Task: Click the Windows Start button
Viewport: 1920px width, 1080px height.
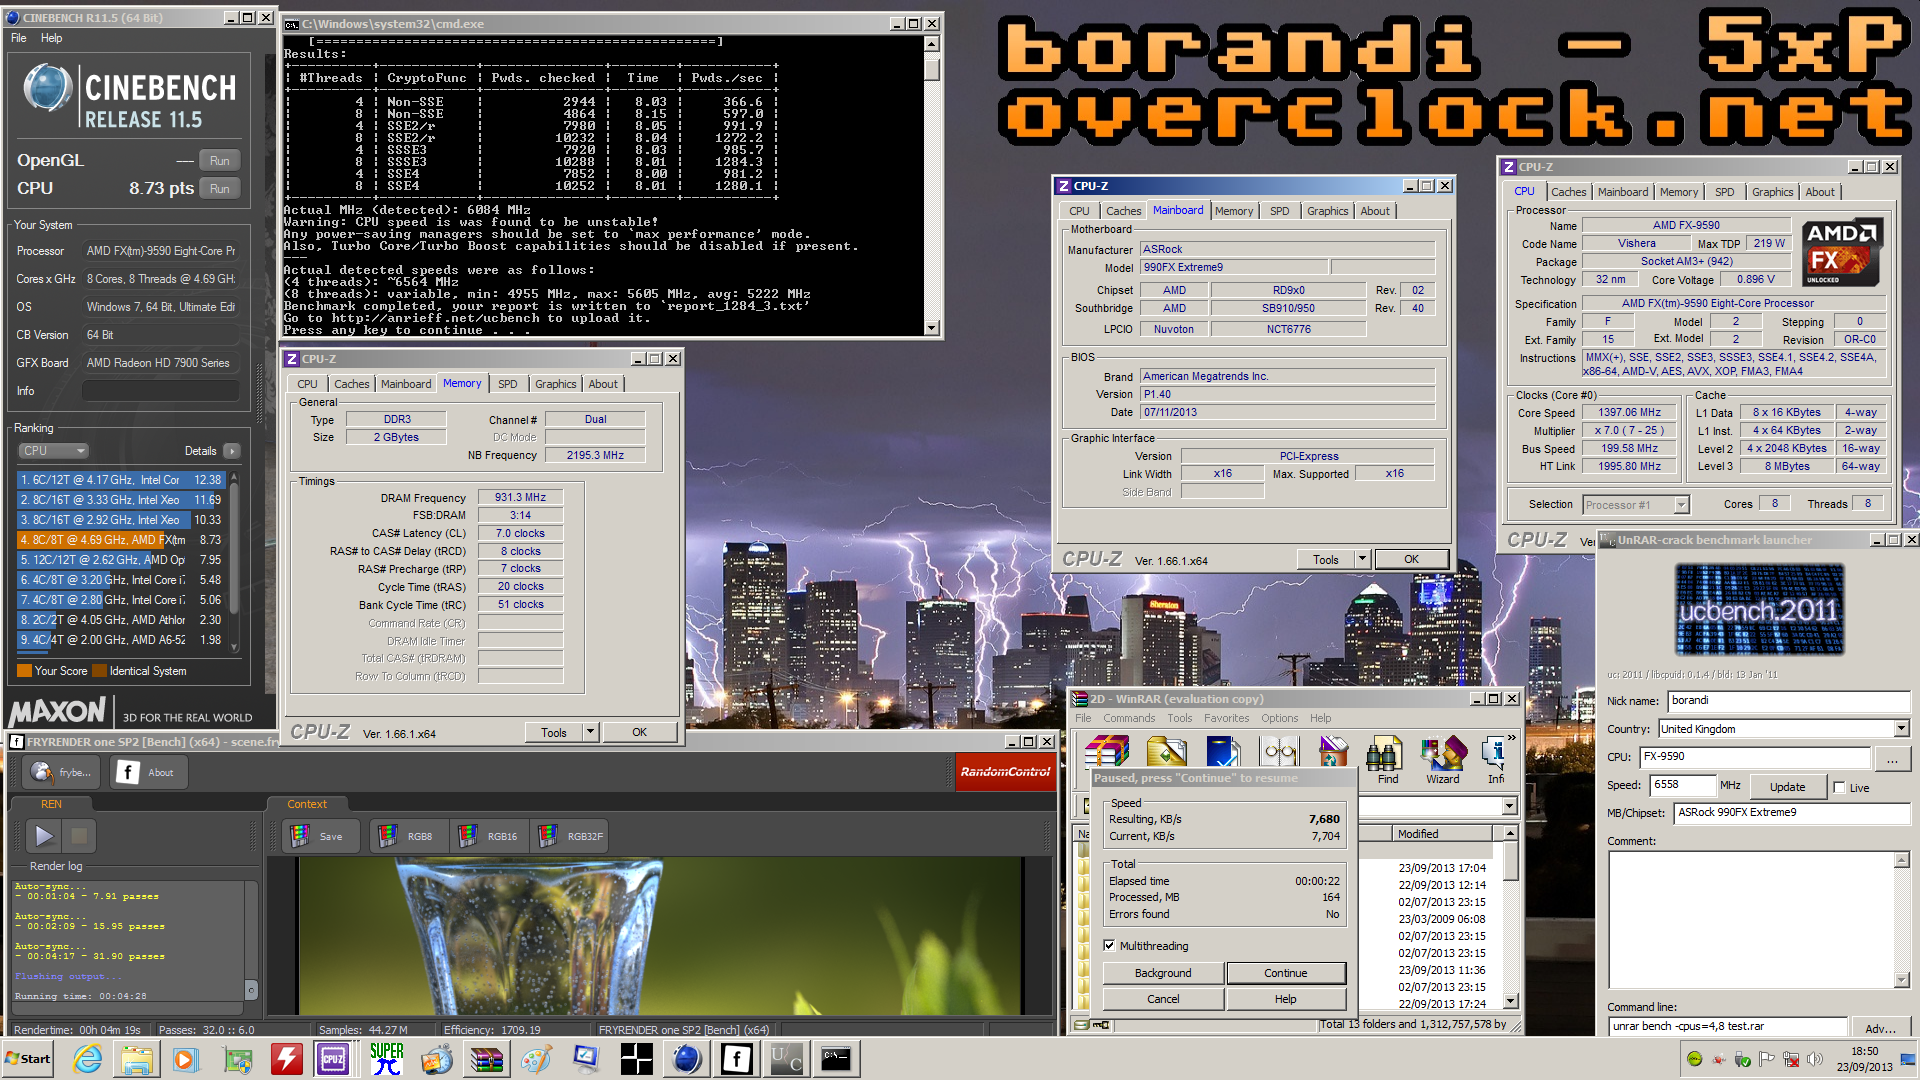Action: pos(28,1059)
